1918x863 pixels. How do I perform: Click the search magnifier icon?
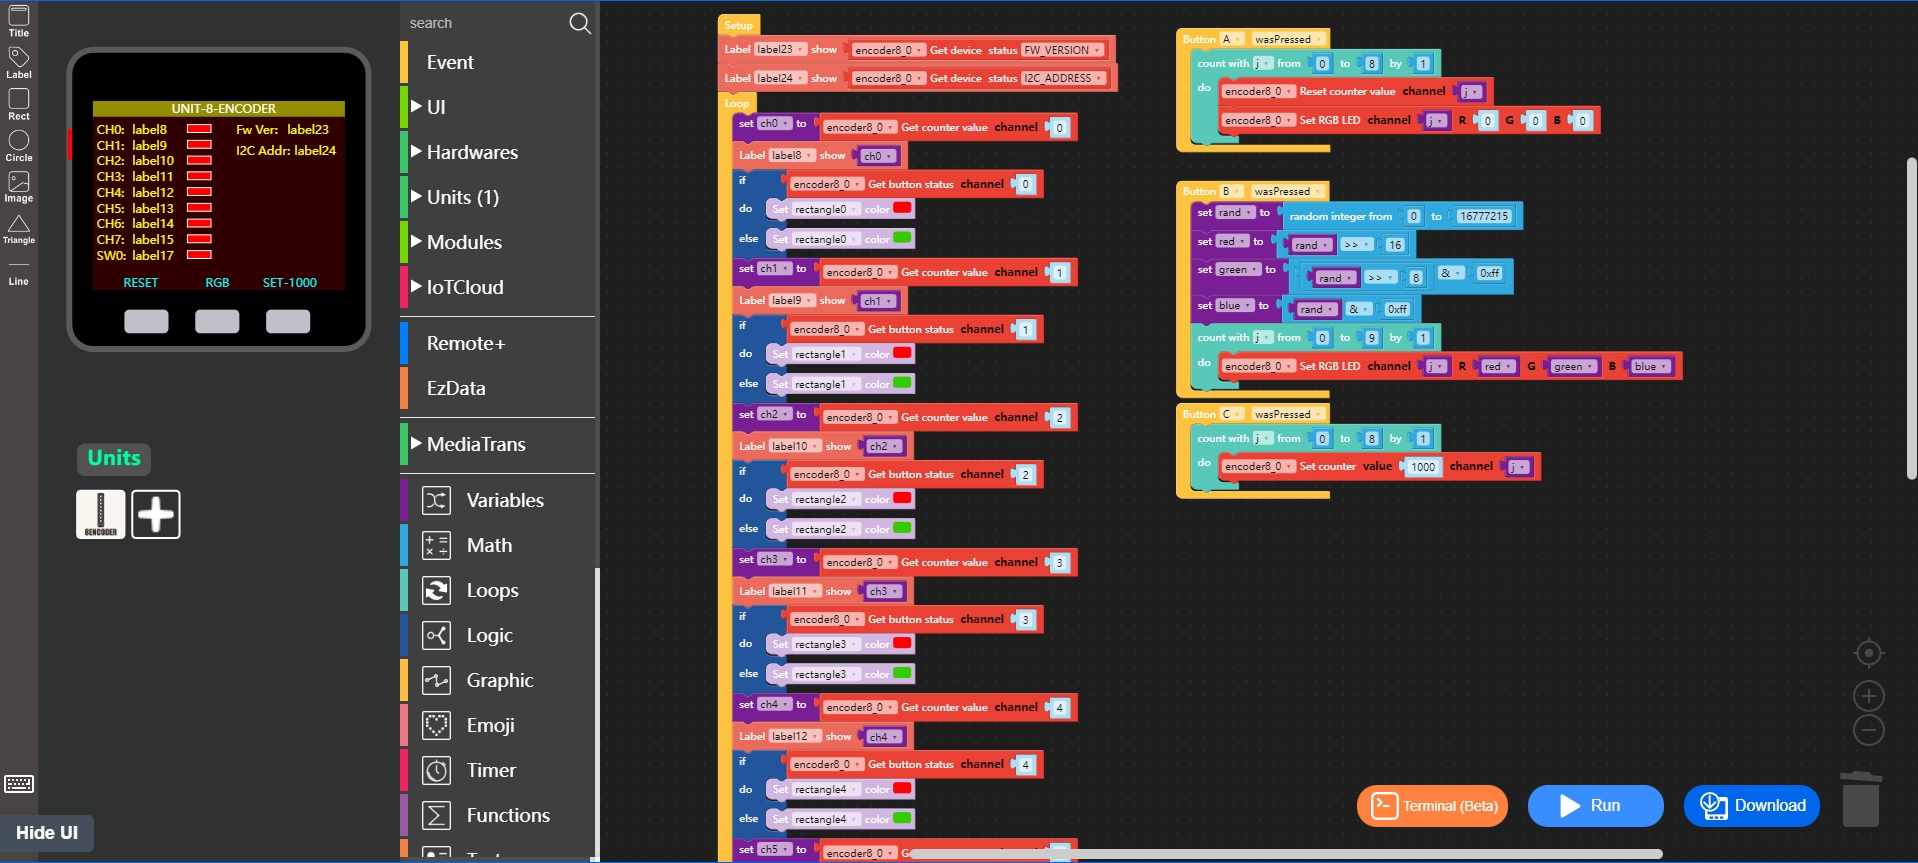coord(580,23)
